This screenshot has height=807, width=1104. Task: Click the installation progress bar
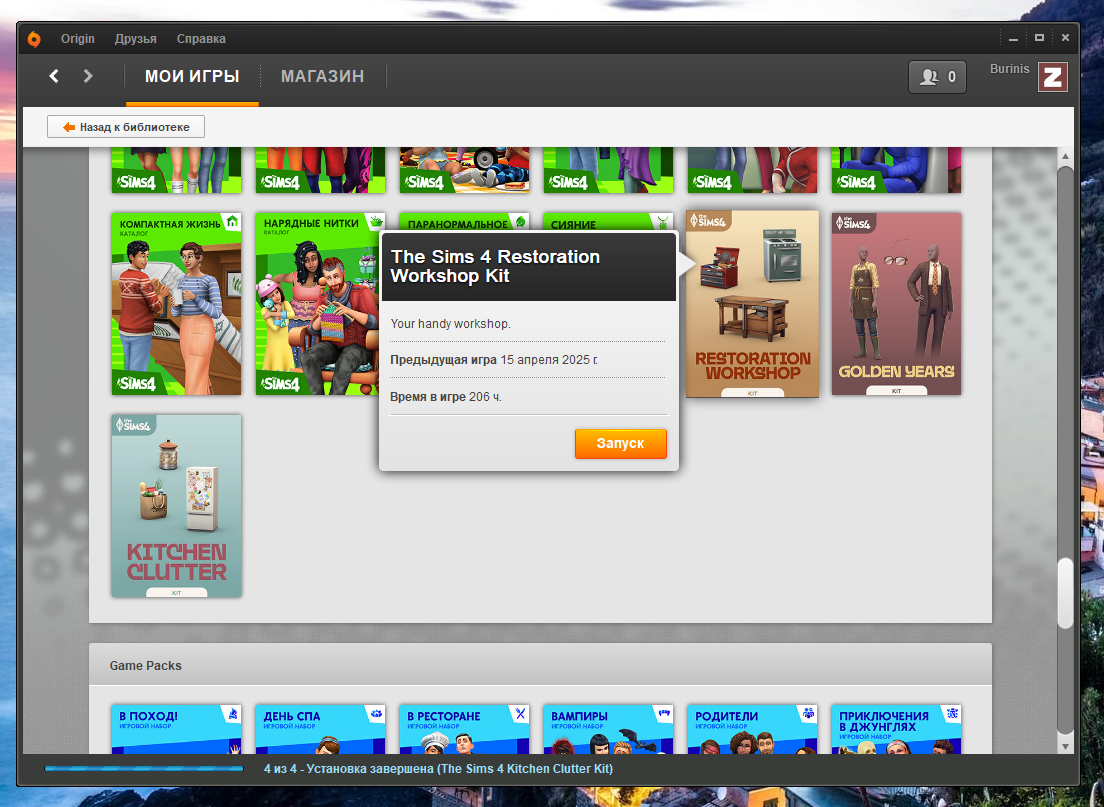[x=144, y=769]
